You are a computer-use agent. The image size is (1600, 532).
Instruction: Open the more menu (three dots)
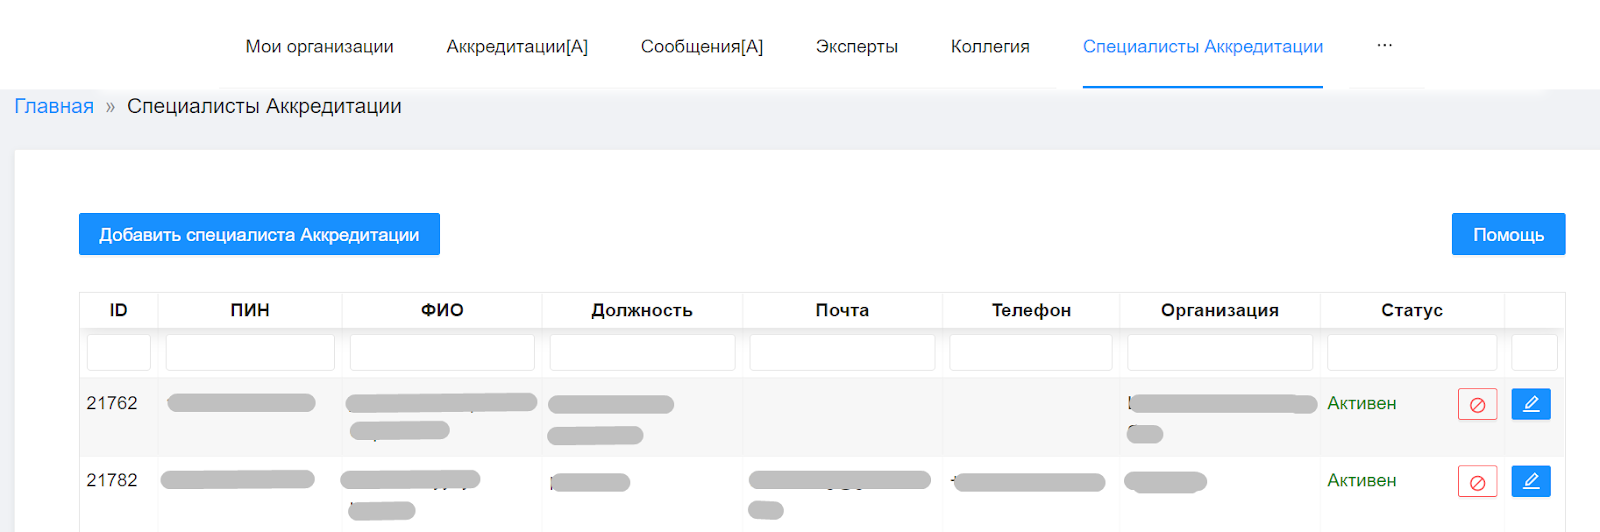1384,46
